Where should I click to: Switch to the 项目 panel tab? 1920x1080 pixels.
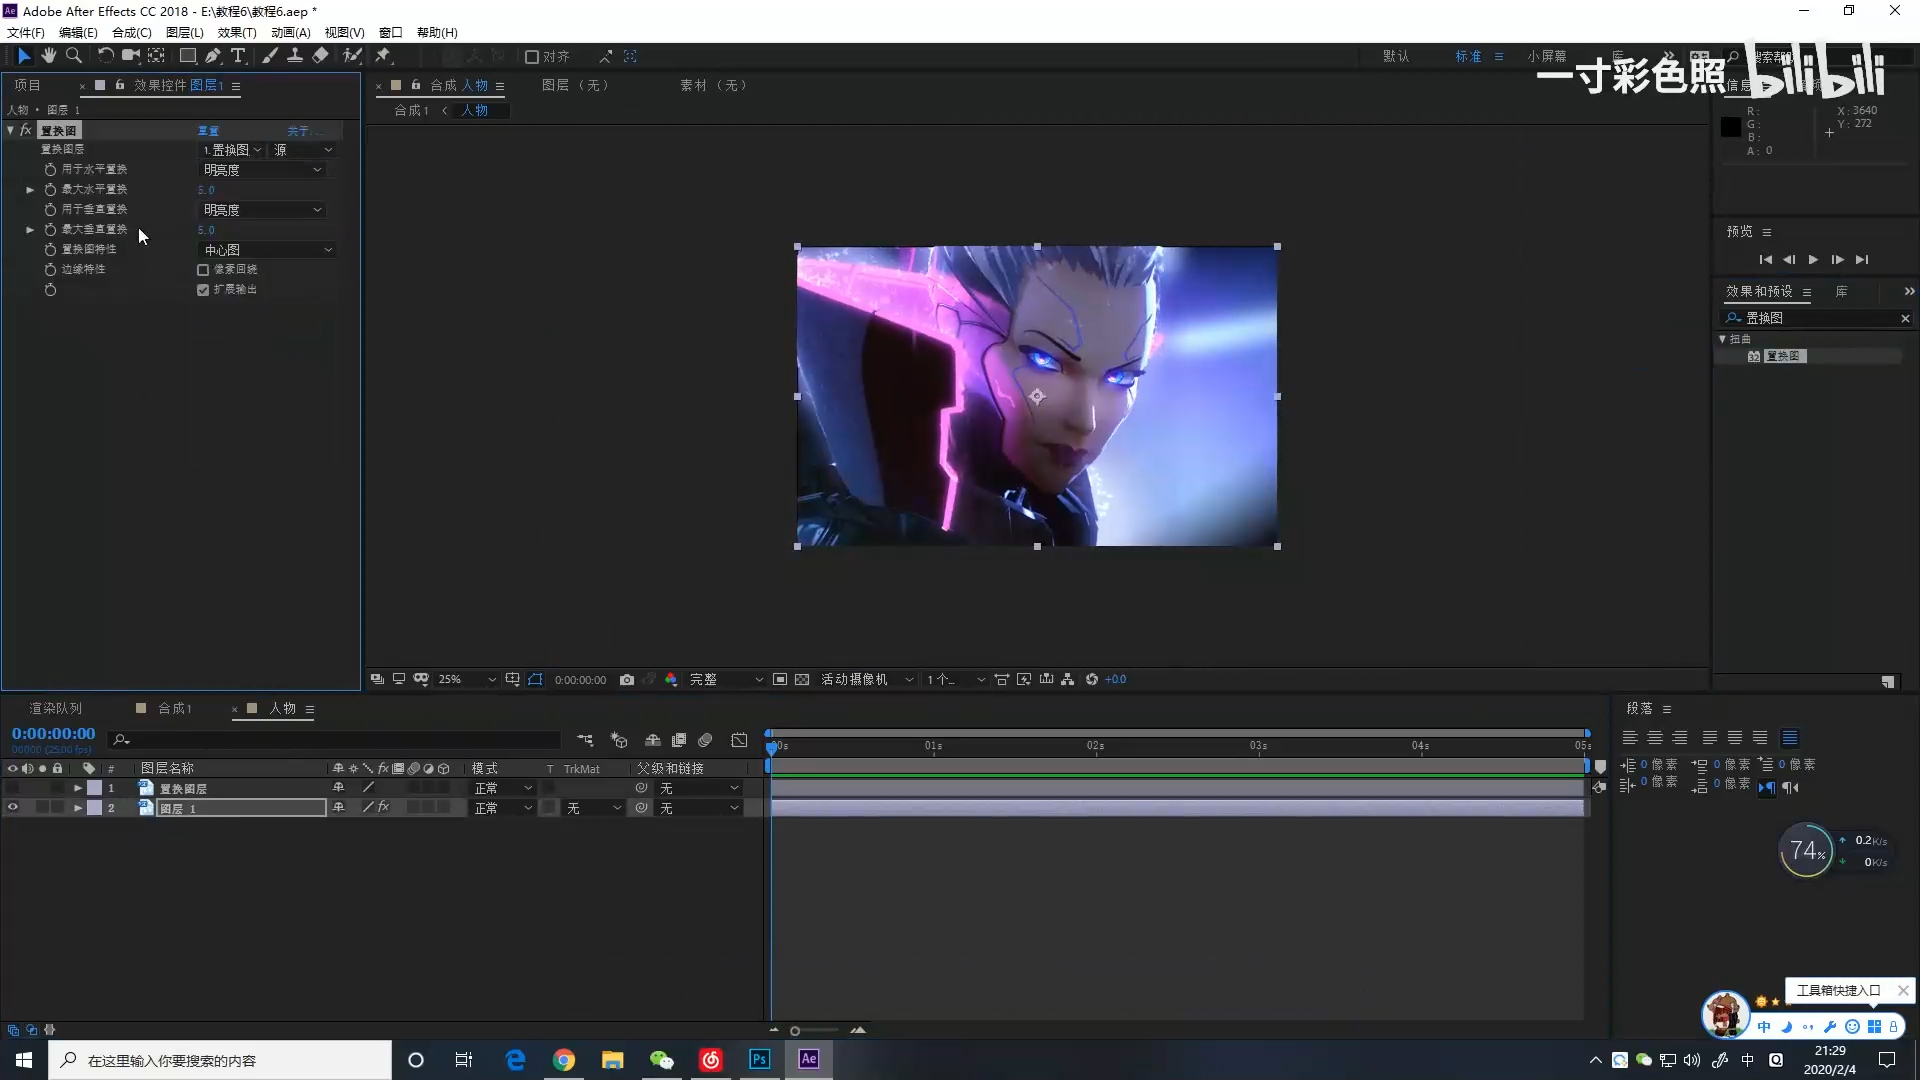pos(27,85)
